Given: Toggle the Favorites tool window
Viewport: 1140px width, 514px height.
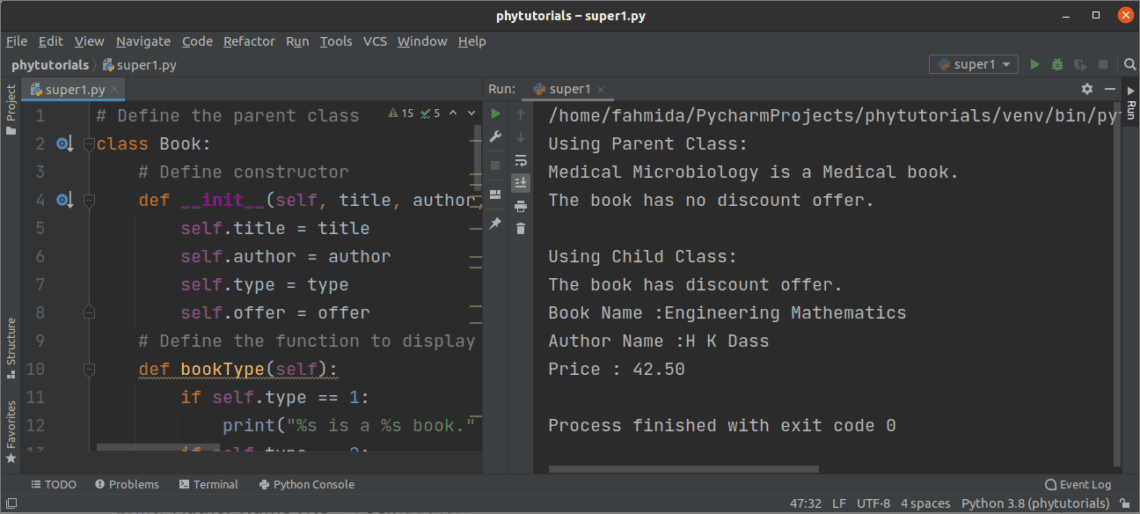Looking at the screenshot, I should coord(11,433).
